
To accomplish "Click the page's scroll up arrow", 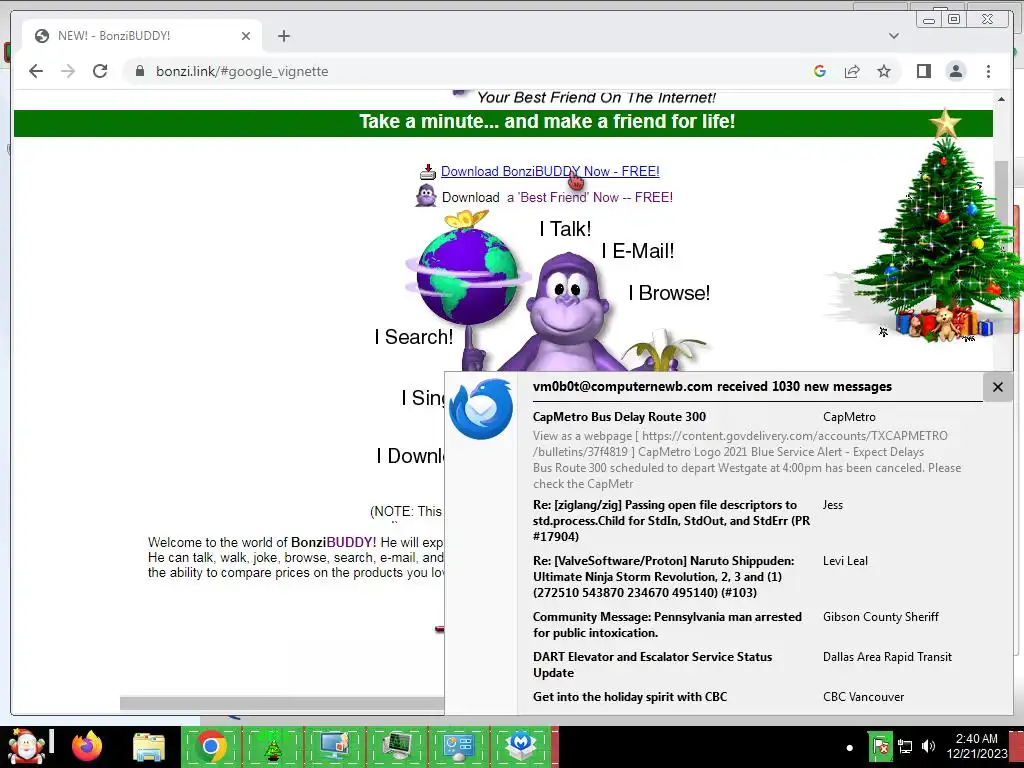I will coord(1000,99).
